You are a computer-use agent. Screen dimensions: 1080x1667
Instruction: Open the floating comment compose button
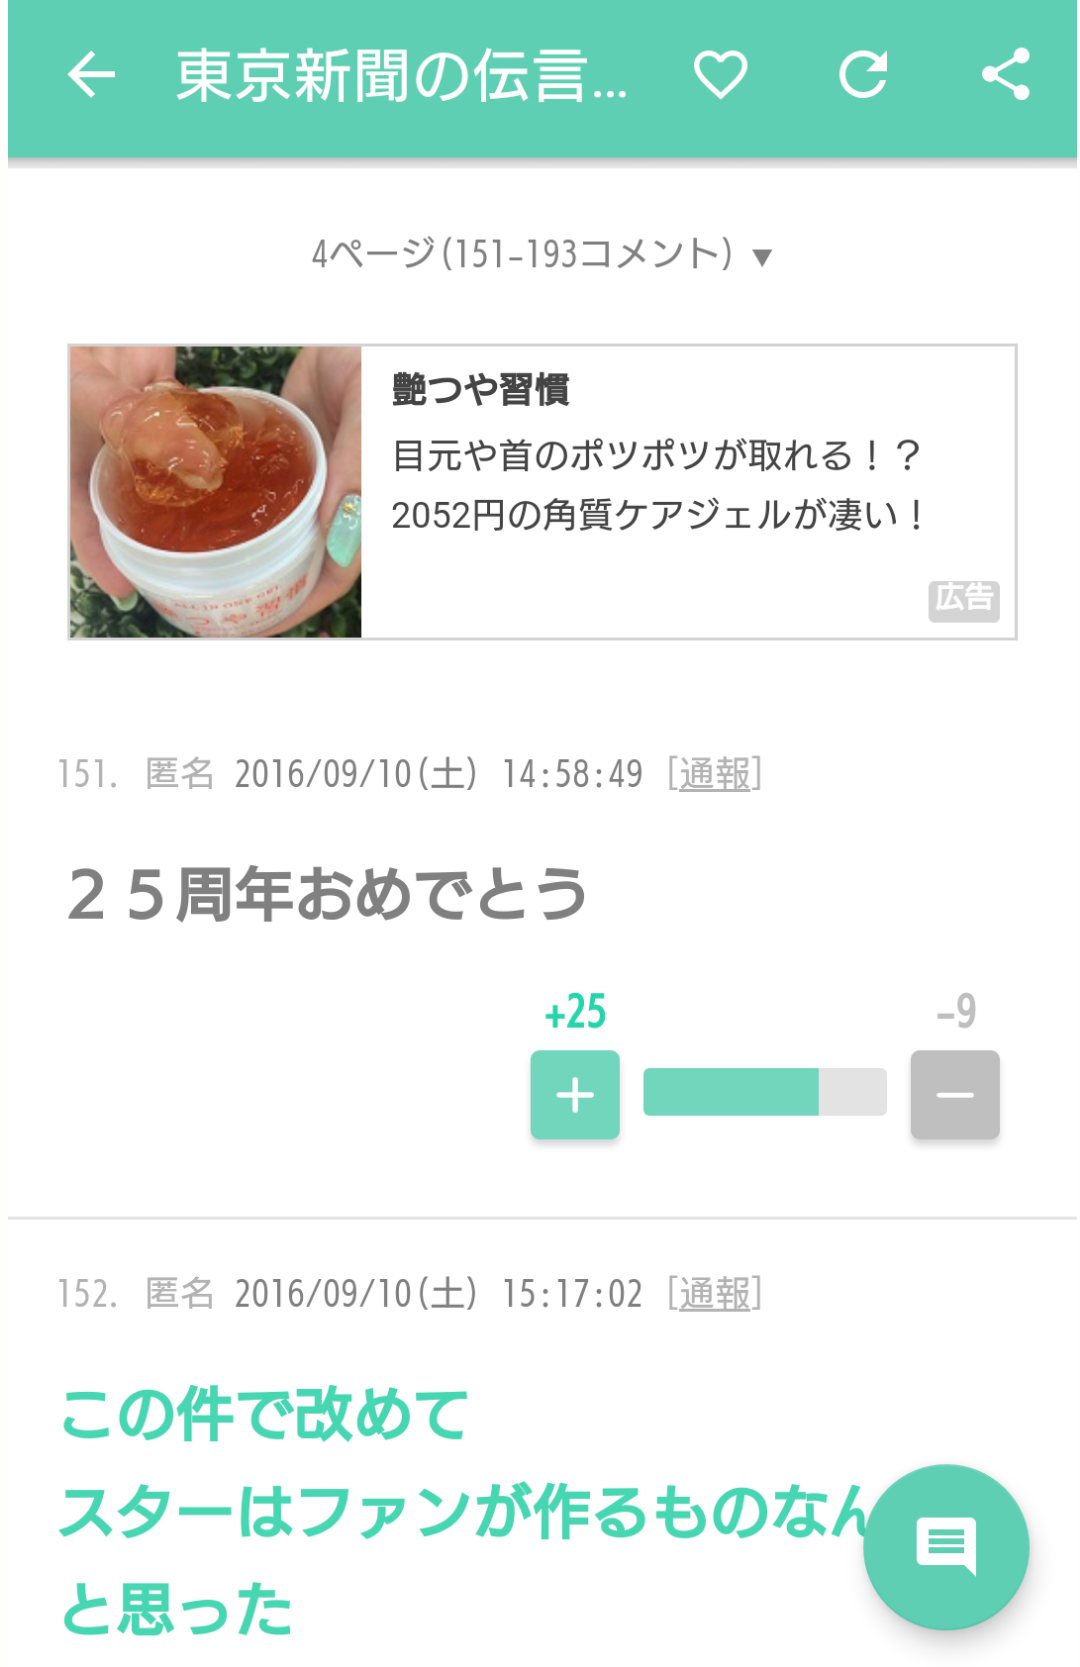946,1547
